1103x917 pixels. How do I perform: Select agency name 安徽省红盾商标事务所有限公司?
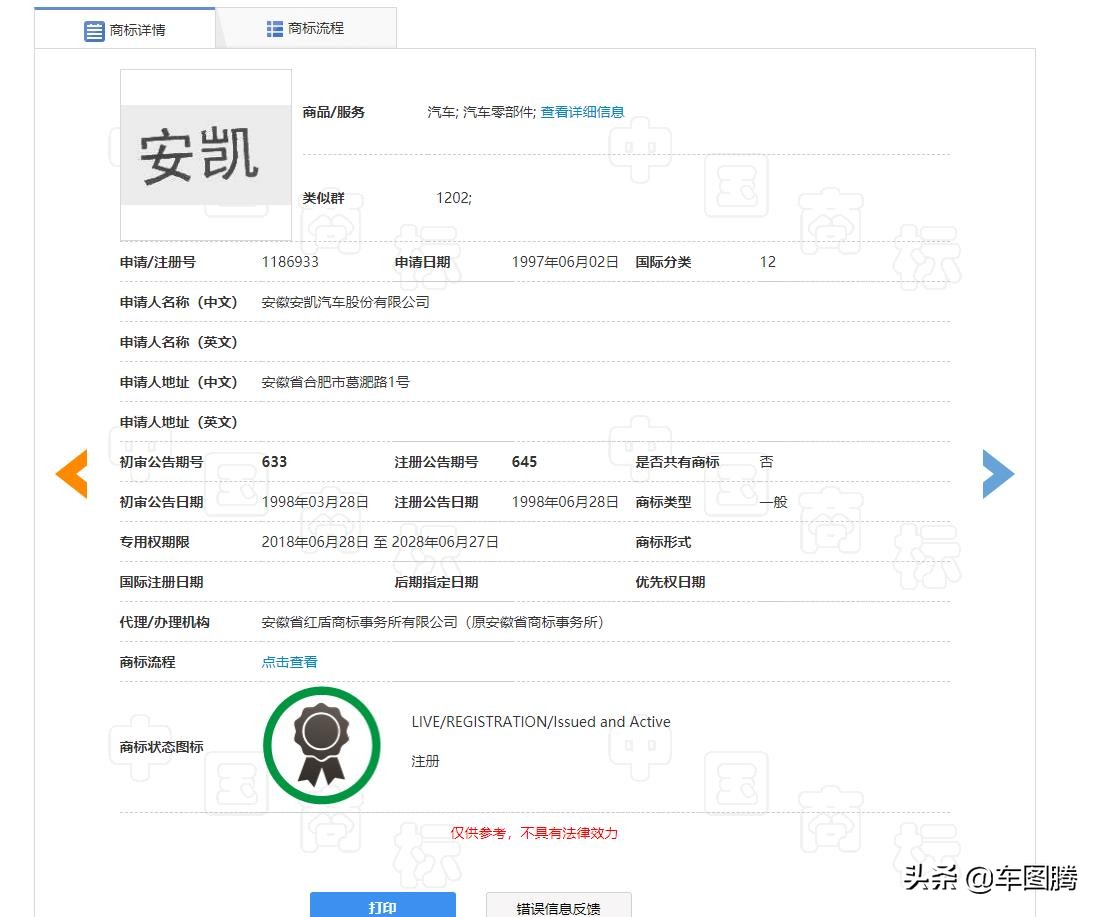click(x=359, y=622)
